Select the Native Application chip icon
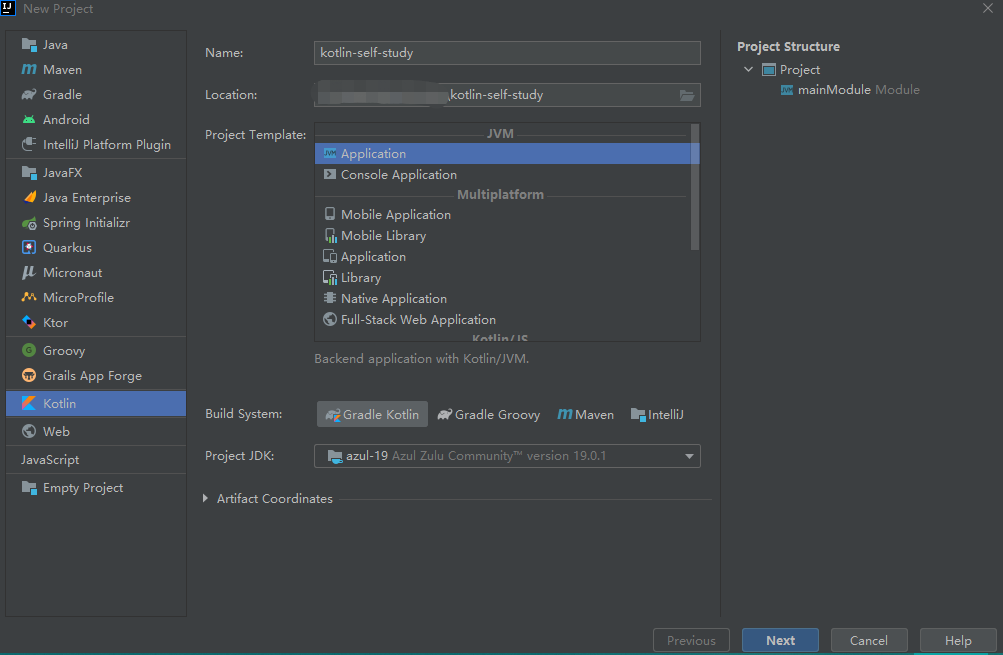This screenshot has width=1003, height=655. coord(329,298)
